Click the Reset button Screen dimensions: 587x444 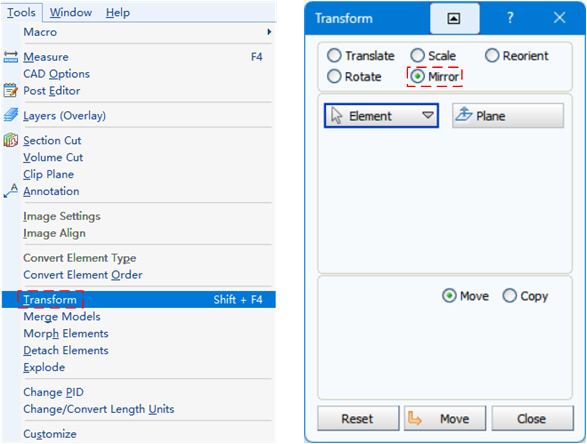click(358, 418)
